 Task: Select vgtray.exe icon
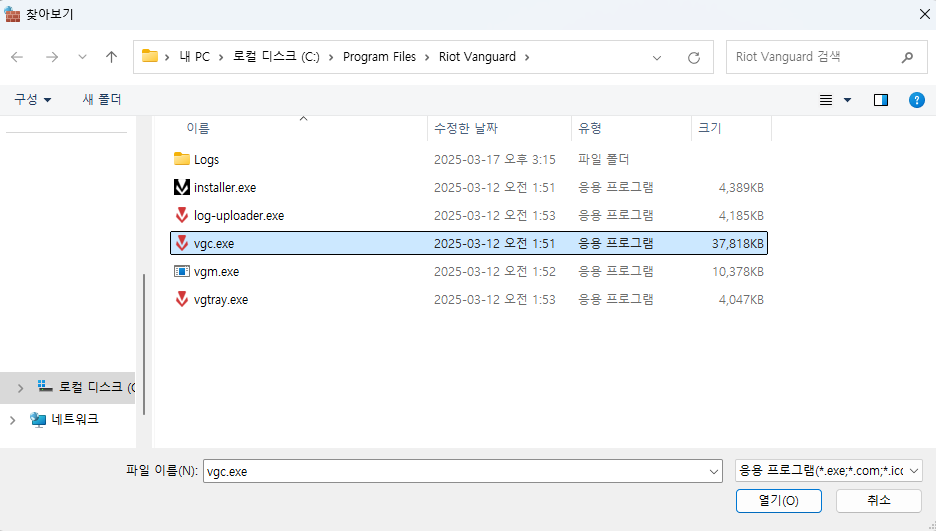pyautogui.click(x=181, y=299)
